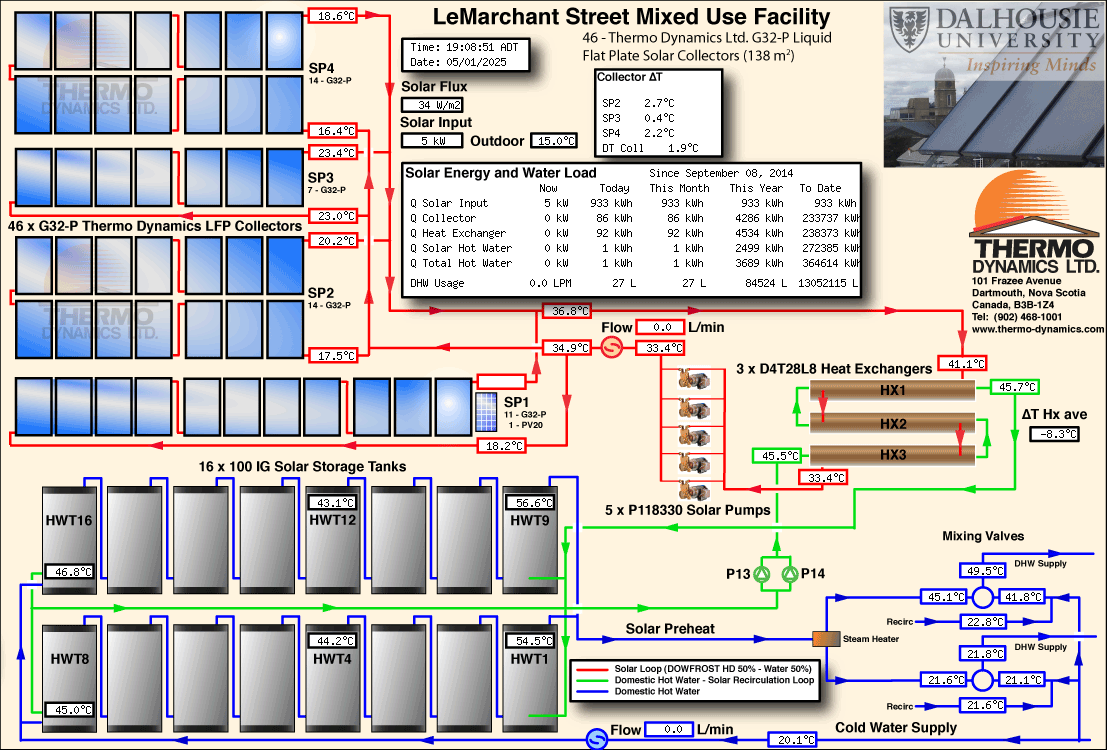Screen dimensions: 1108x750
Task: Click the HWT1 54.5°C reading
Action: pos(531,640)
